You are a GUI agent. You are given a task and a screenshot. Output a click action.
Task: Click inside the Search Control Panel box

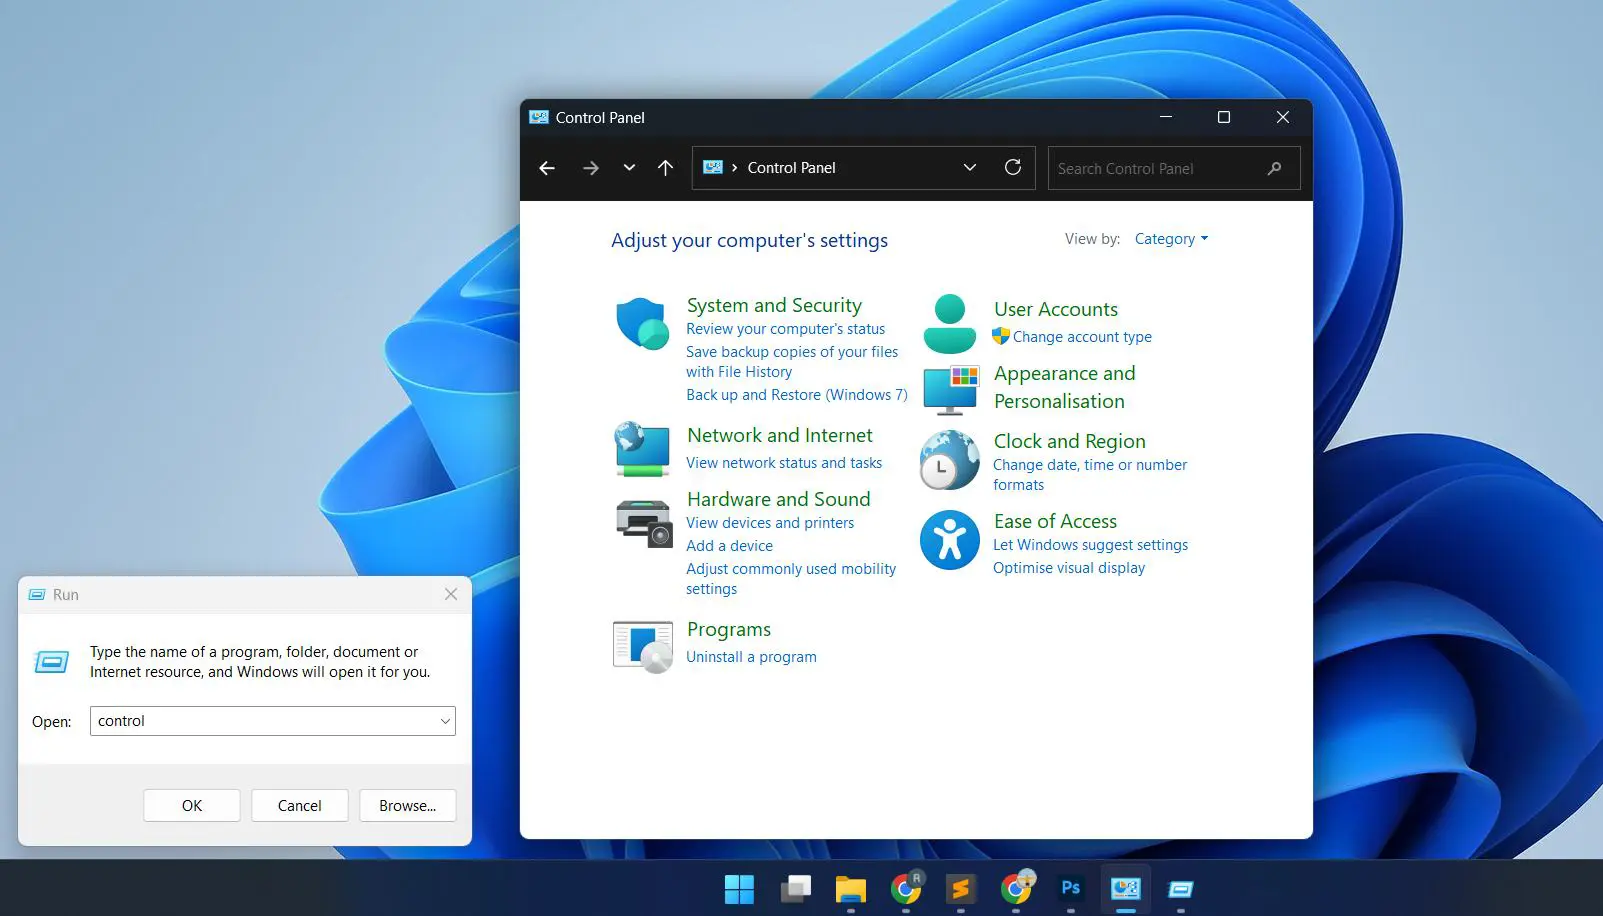[x=1150, y=168]
